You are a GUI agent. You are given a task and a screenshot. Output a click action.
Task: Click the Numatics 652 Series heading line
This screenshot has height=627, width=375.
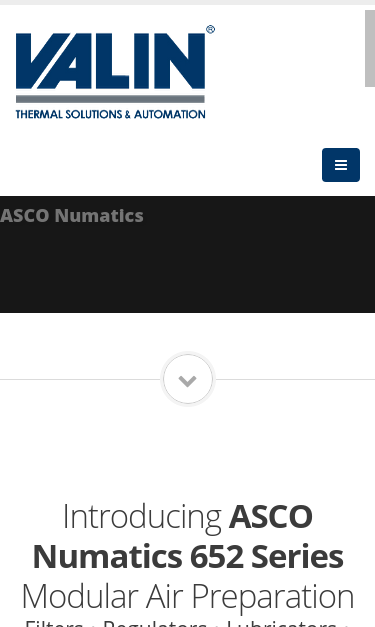188,557
